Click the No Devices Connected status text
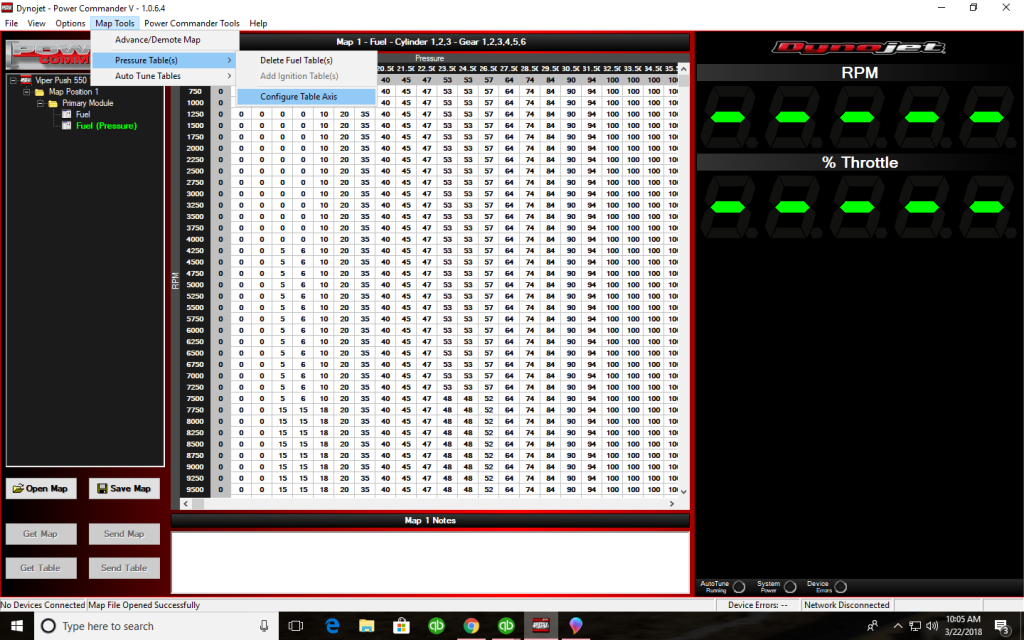Viewport: 1024px width, 640px height. point(42,605)
